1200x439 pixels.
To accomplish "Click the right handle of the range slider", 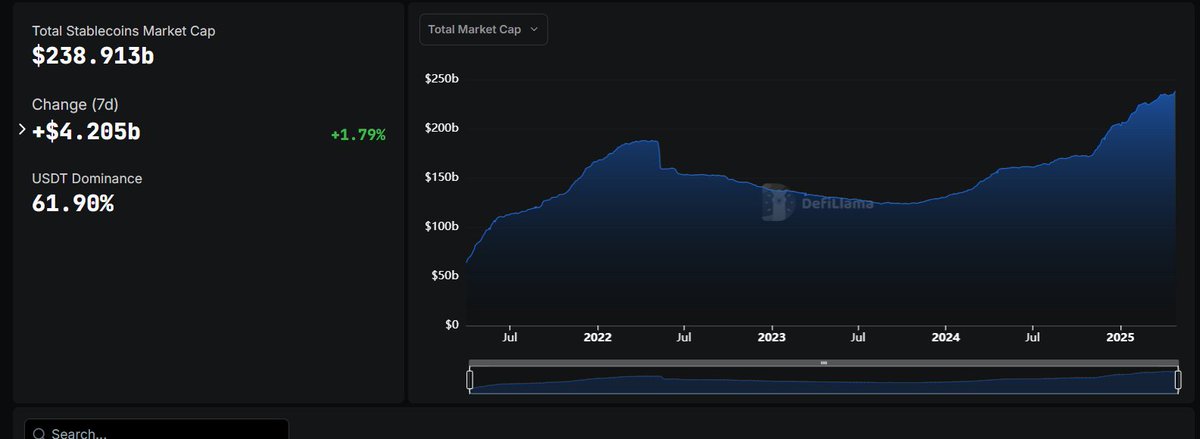I will pos(1179,380).
